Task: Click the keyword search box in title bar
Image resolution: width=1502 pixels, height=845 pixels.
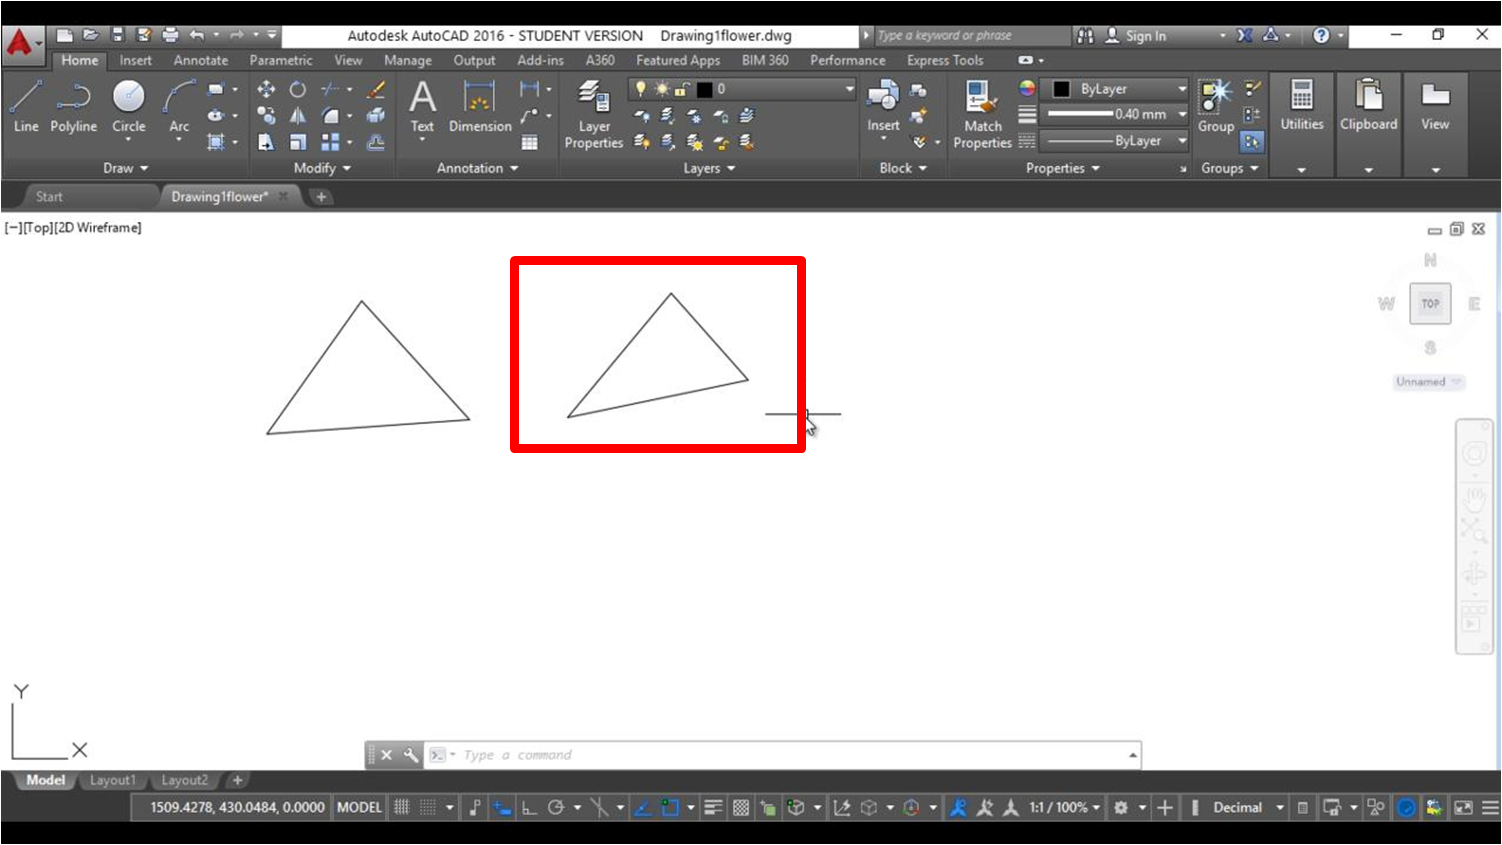Action: [970, 35]
